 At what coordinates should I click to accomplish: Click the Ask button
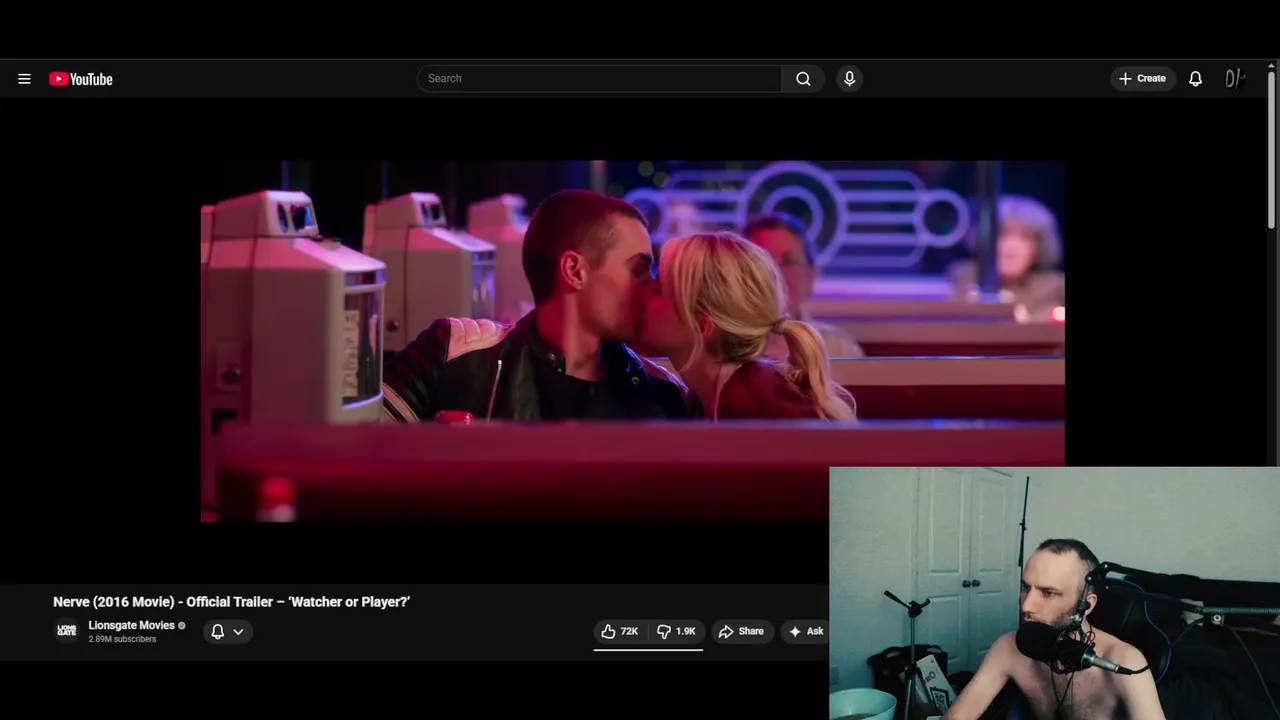806,631
